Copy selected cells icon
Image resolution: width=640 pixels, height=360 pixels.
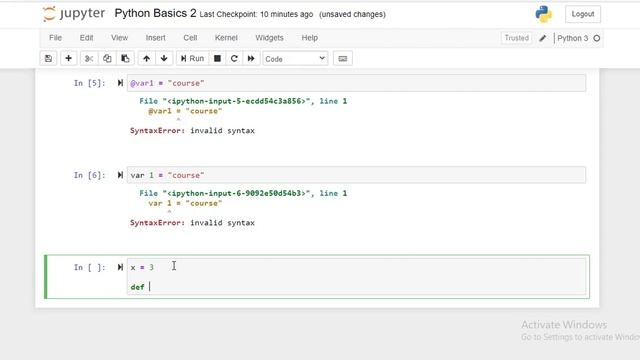point(107,58)
